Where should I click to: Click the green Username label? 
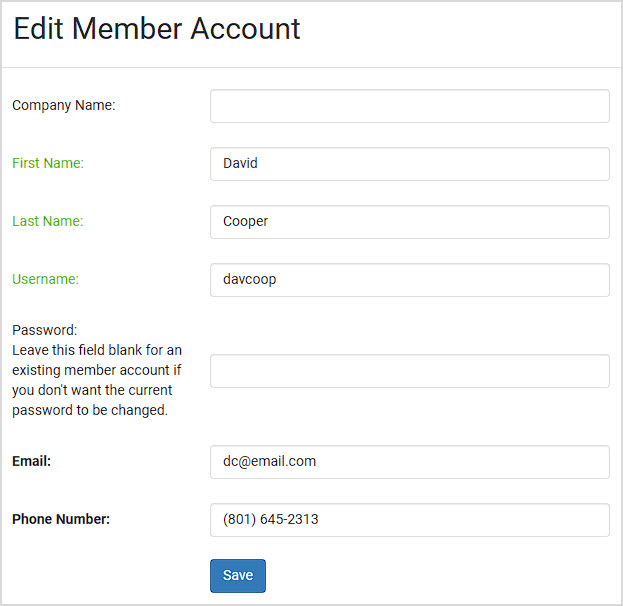pyautogui.click(x=45, y=279)
